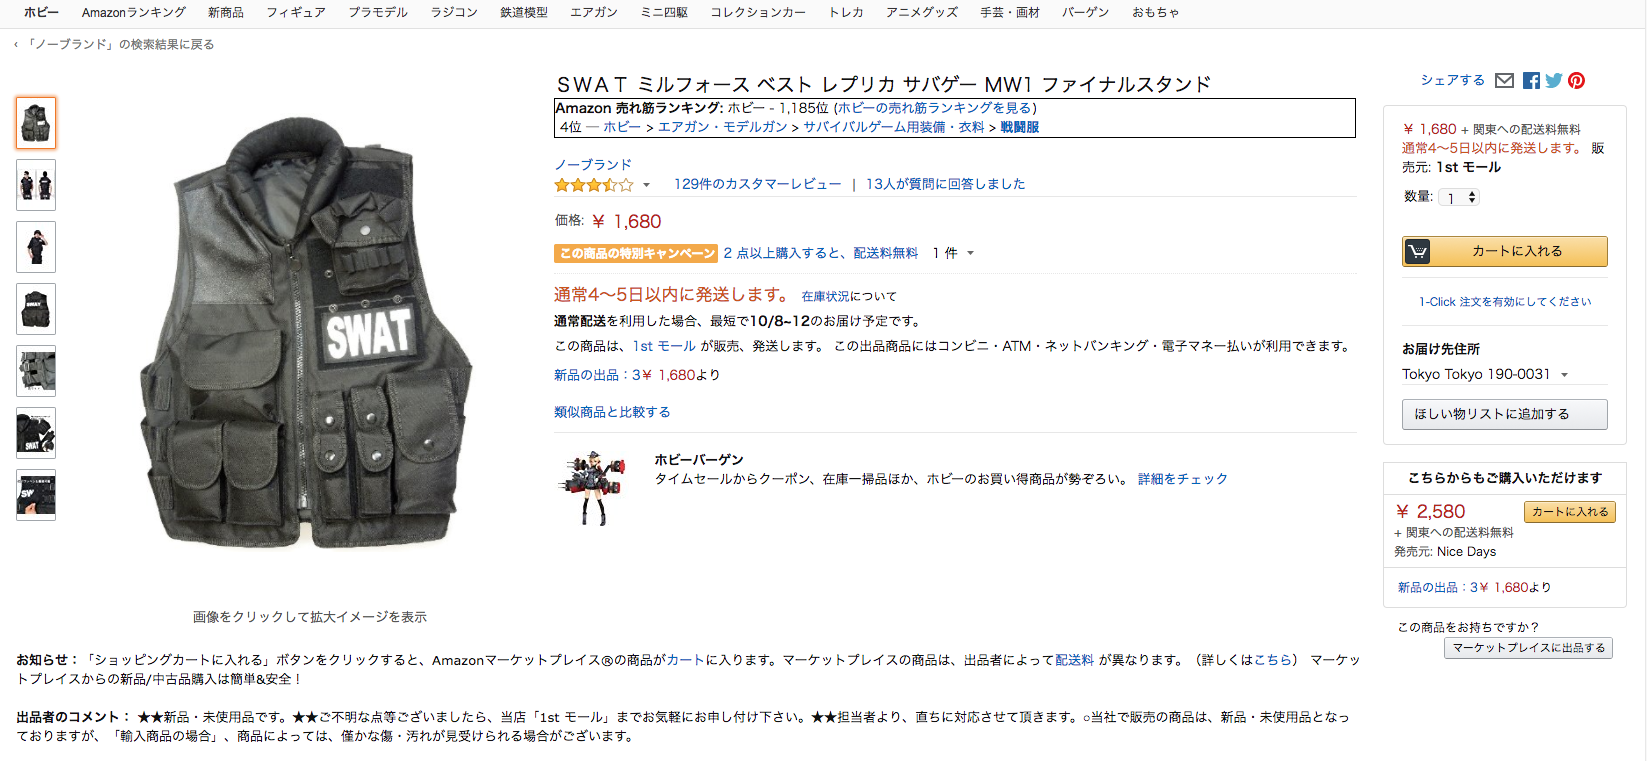The height and width of the screenshot is (761, 1647).
Task: Add the ¥2,580 Nice Days offer to cart
Action: (1569, 512)
